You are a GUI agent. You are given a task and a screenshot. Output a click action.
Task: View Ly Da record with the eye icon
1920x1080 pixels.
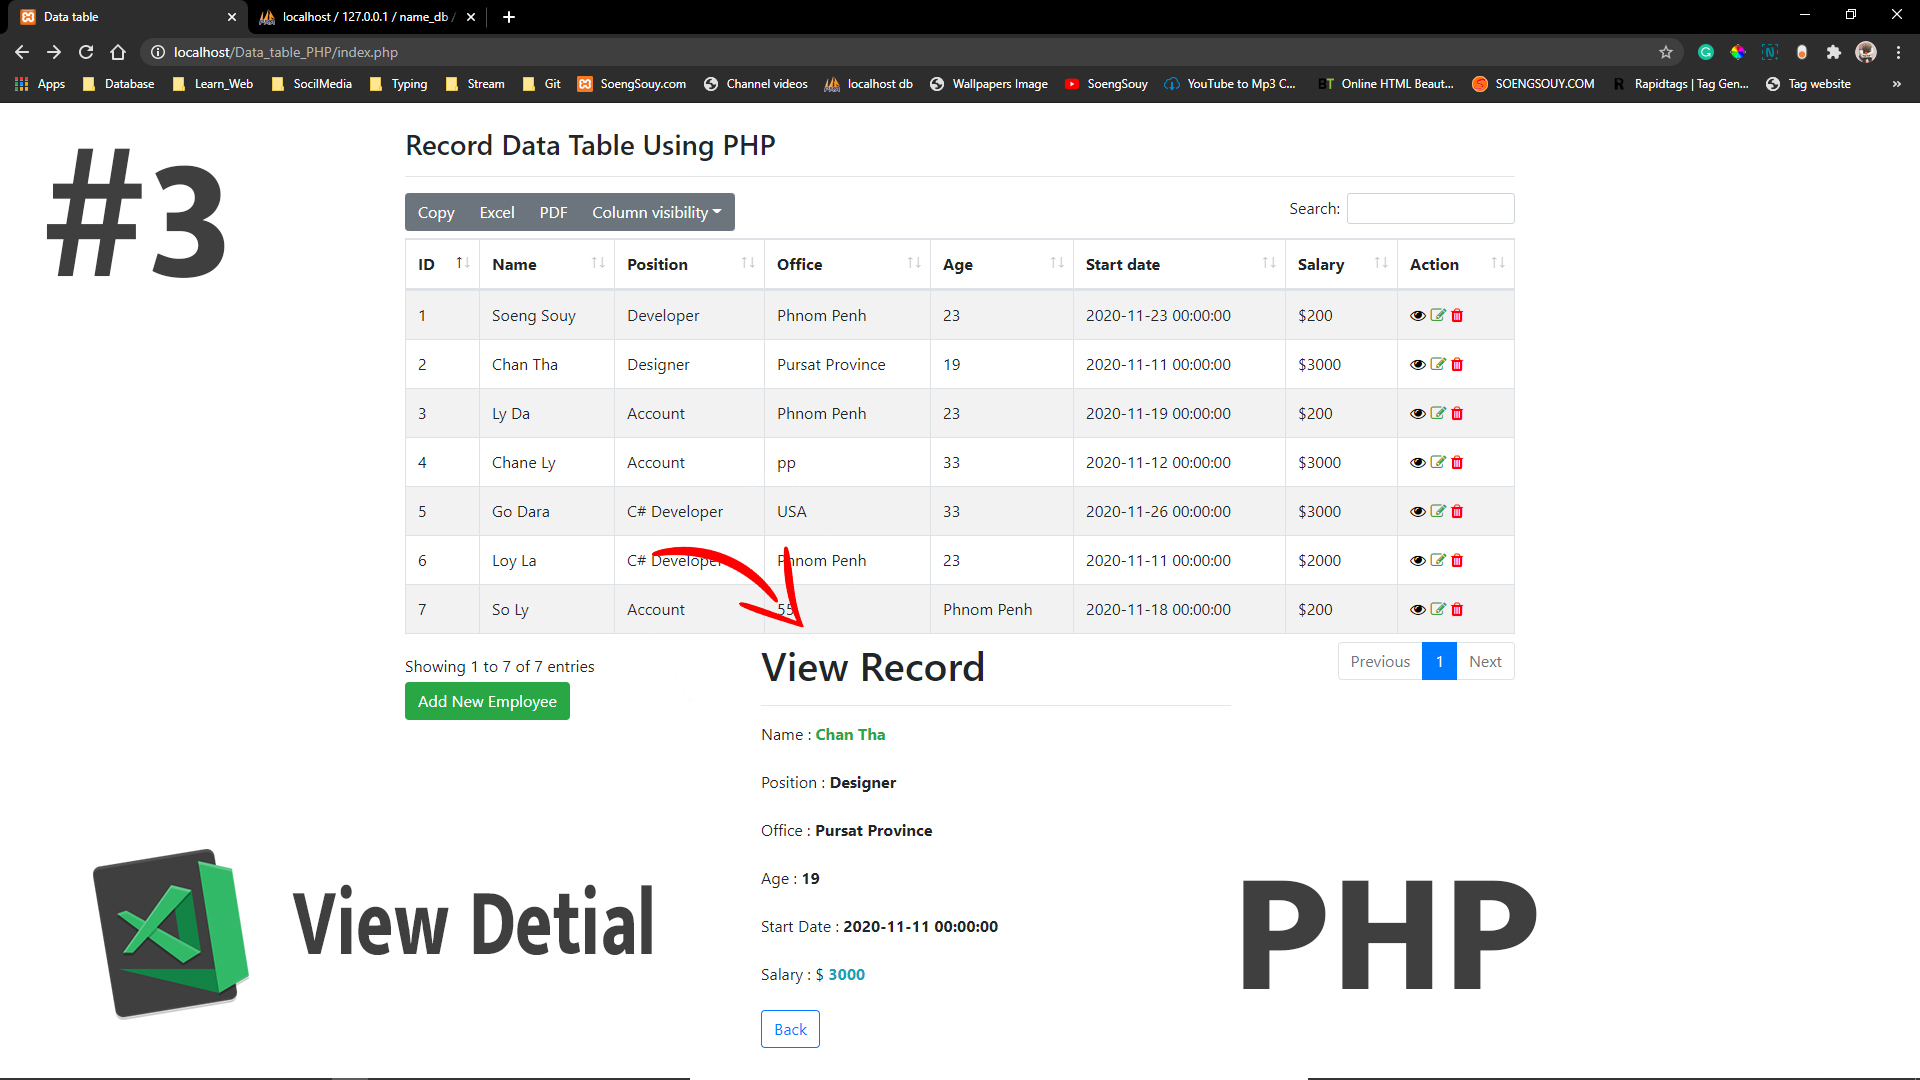[1417, 413]
